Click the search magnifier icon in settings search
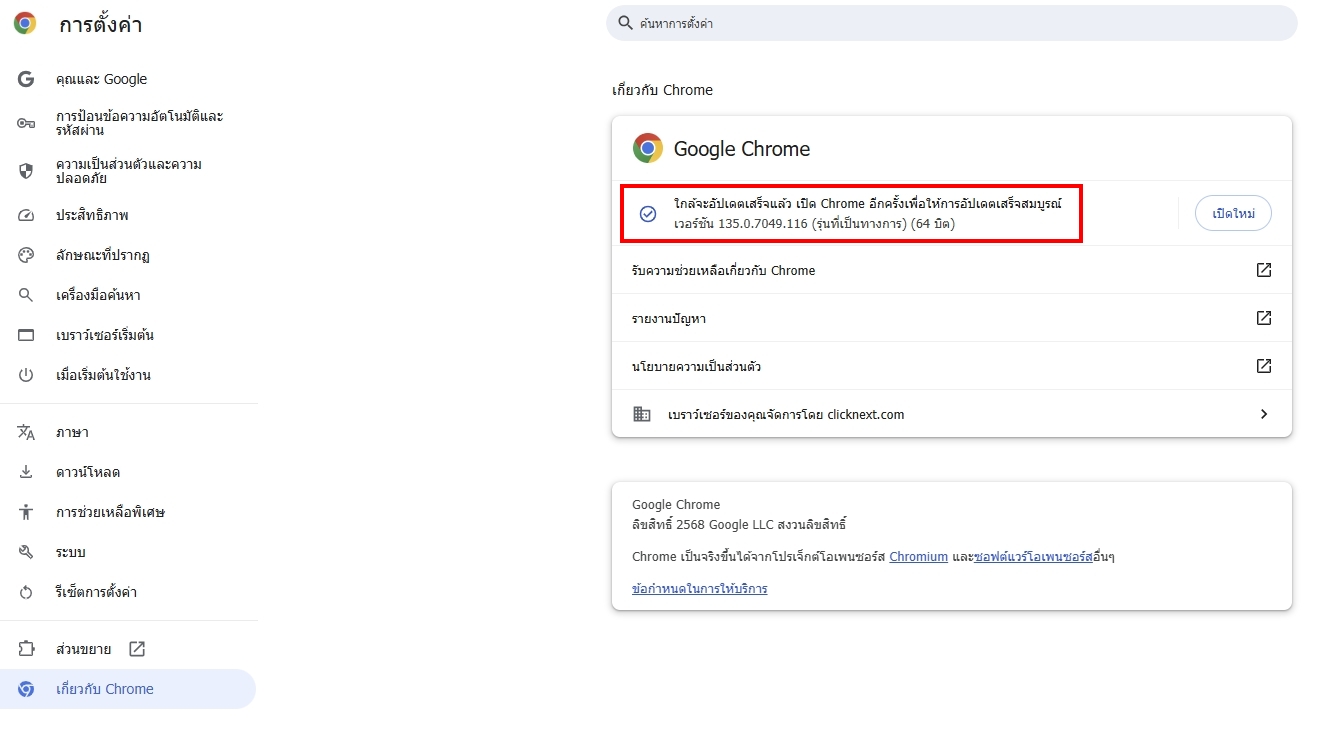Screen dimensions: 1333x738 coord(626,23)
